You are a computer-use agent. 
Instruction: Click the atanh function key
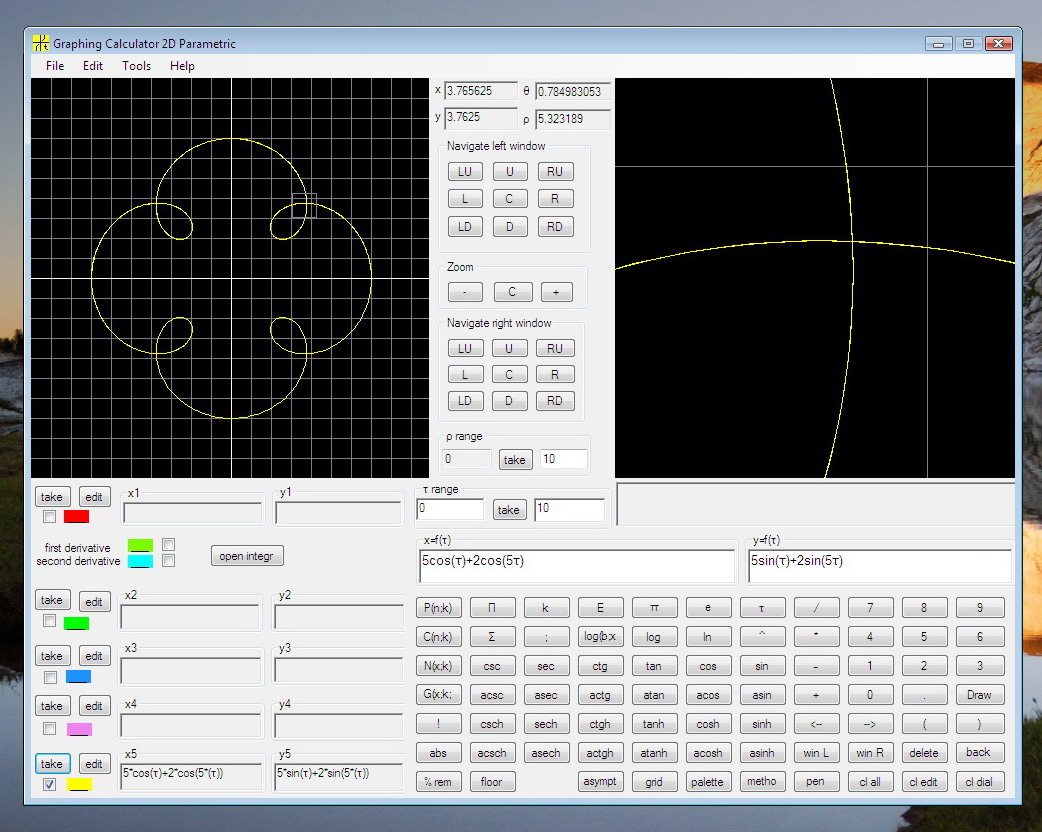point(654,753)
